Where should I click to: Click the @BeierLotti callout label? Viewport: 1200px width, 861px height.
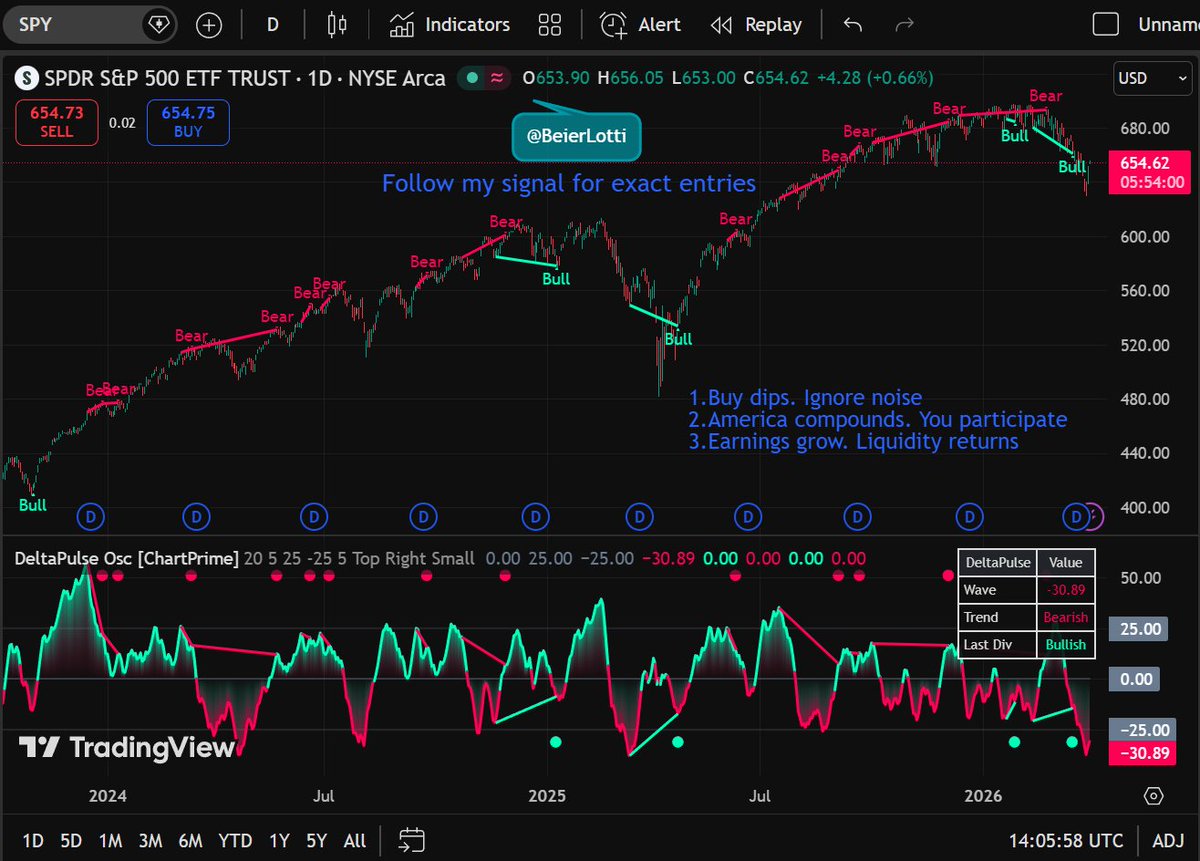pos(576,138)
